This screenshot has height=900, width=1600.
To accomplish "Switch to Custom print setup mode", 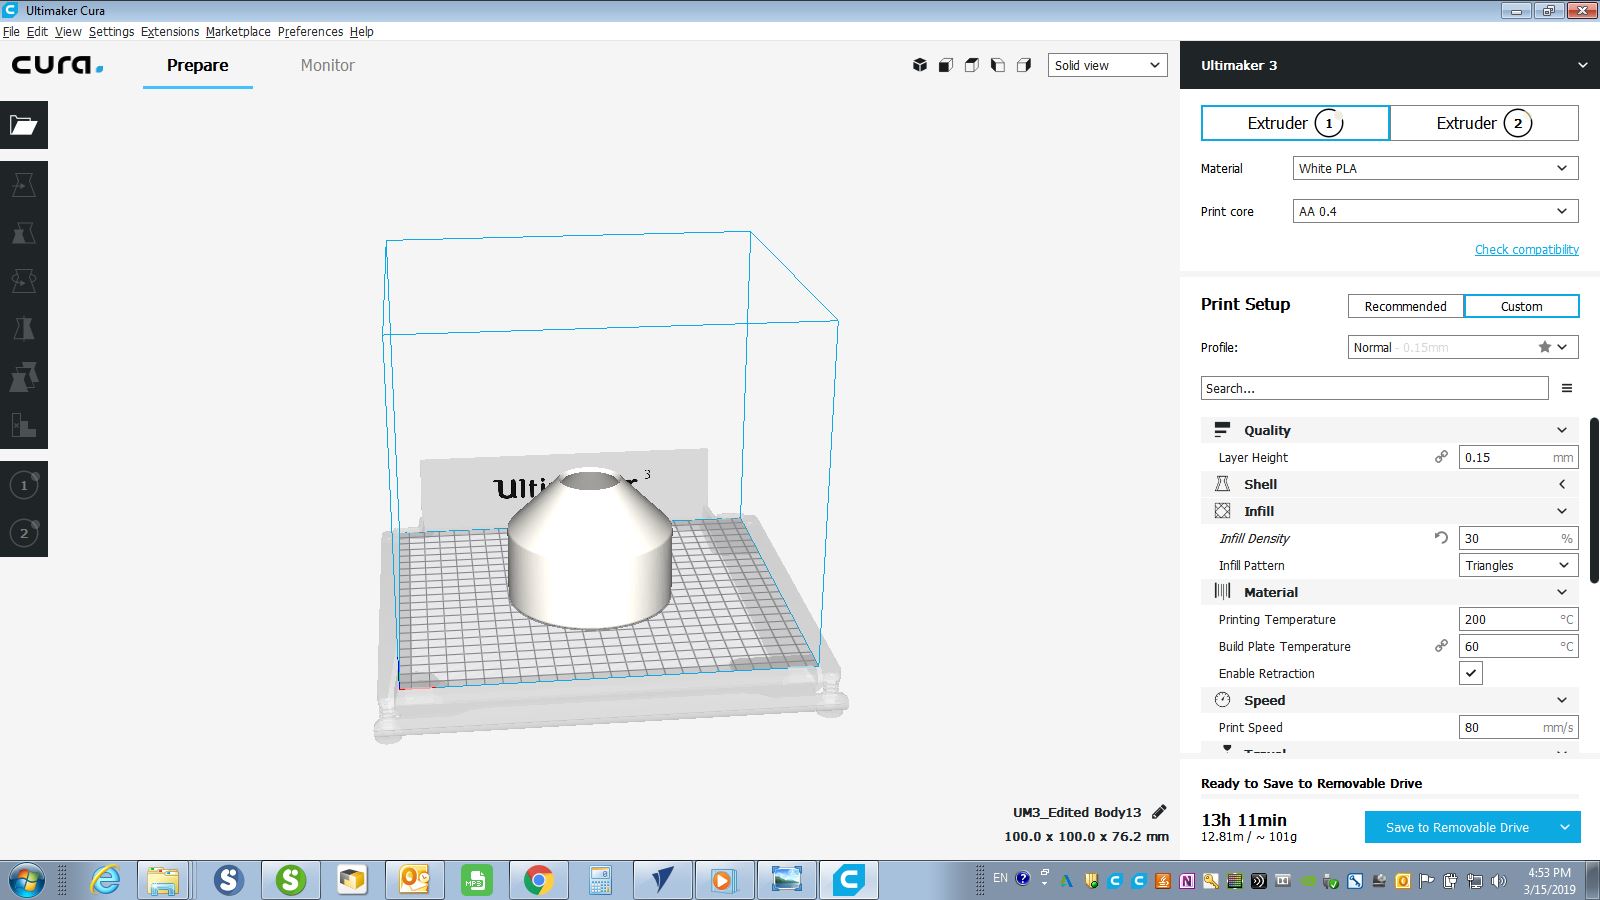I will (1521, 306).
